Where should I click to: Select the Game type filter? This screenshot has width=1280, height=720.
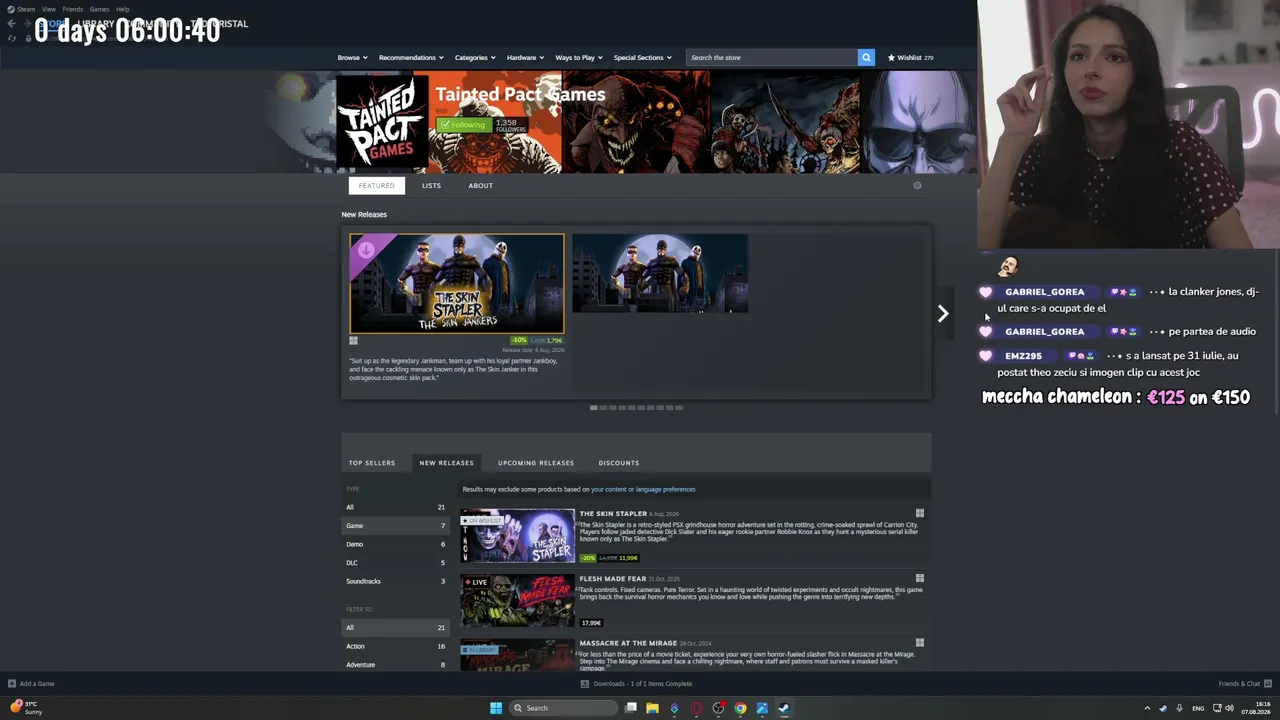[x=396, y=526]
